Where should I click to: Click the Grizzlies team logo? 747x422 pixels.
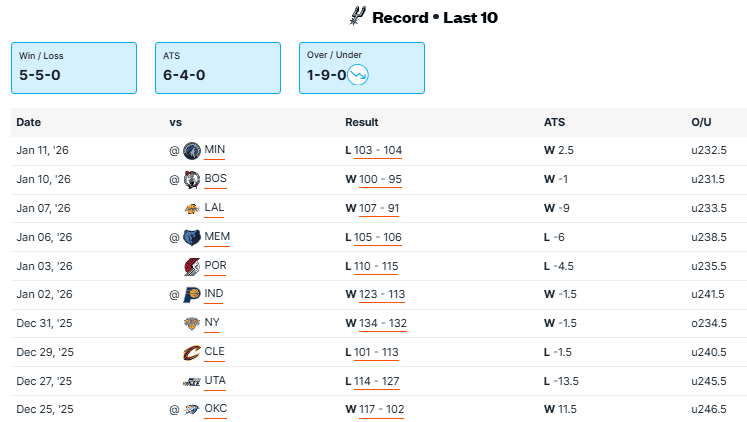192,238
